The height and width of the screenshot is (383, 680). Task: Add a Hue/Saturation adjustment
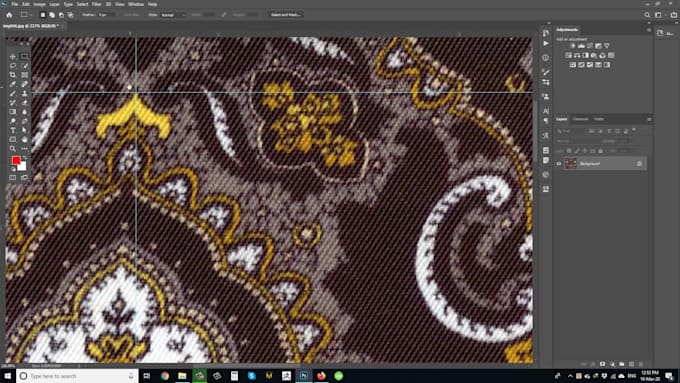point(569,55)
